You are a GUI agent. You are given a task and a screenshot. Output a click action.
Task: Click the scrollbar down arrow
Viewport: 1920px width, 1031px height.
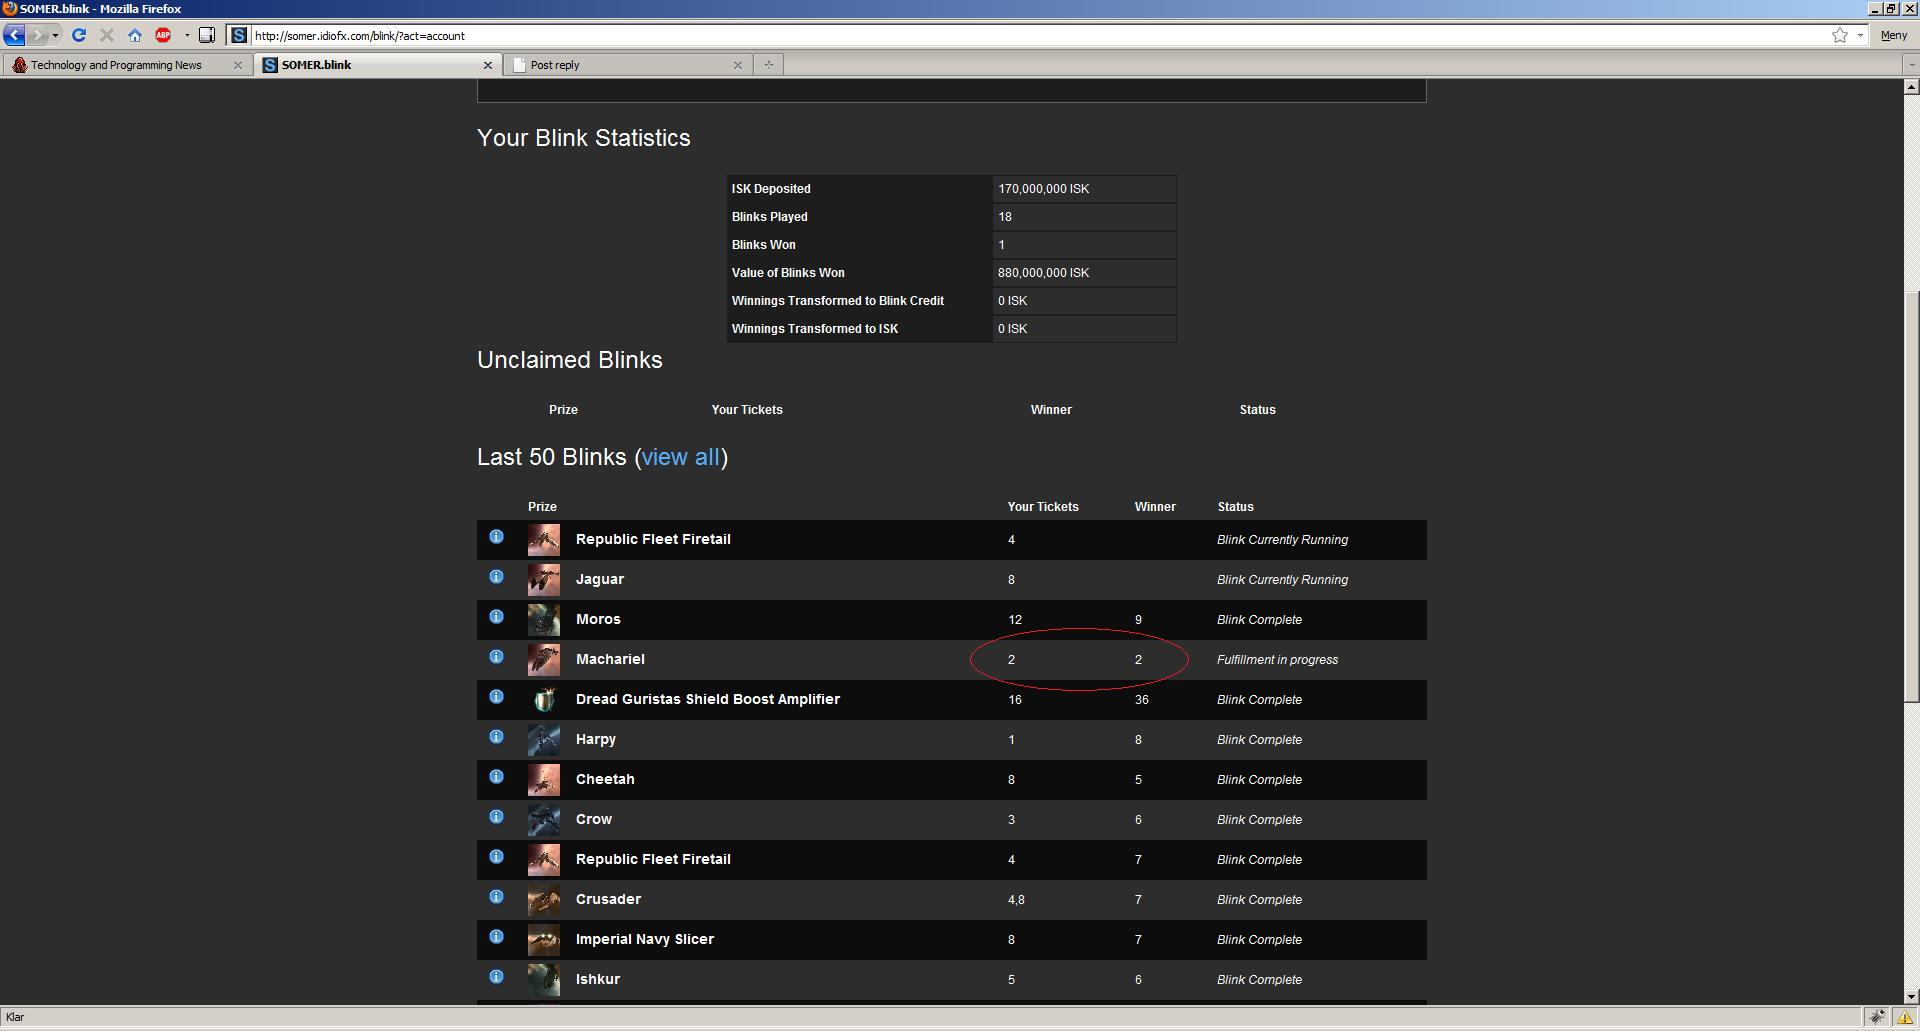(1911, 996)
